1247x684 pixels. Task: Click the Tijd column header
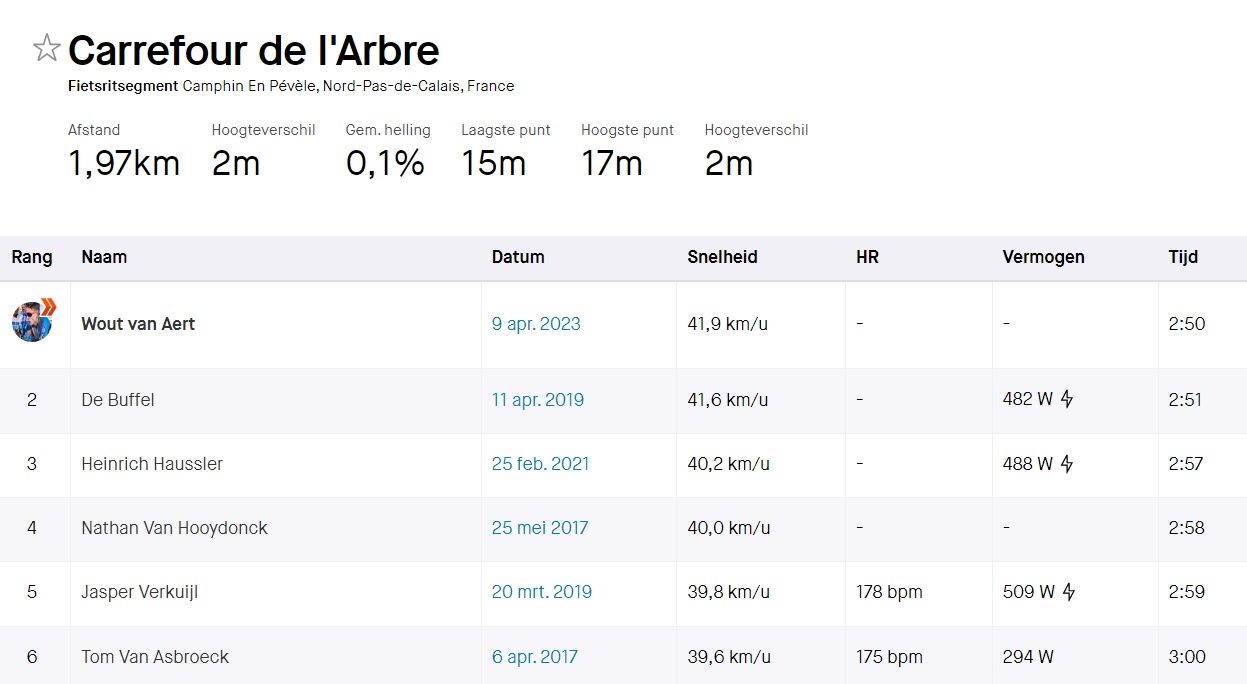tap(1183, 257)
